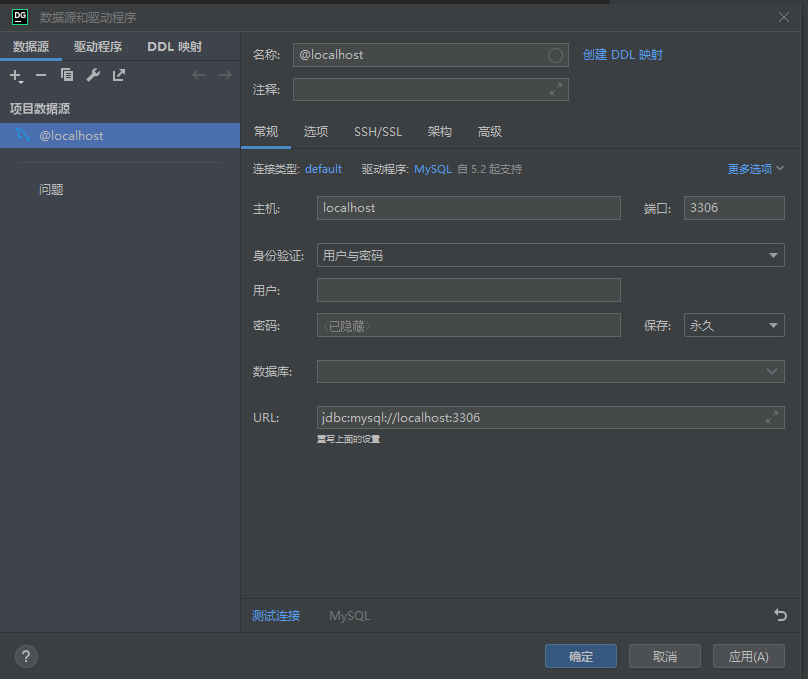Click the 项目数据源 section header
This screenshot has height=679, width=808.
click(x=40, y=109)
